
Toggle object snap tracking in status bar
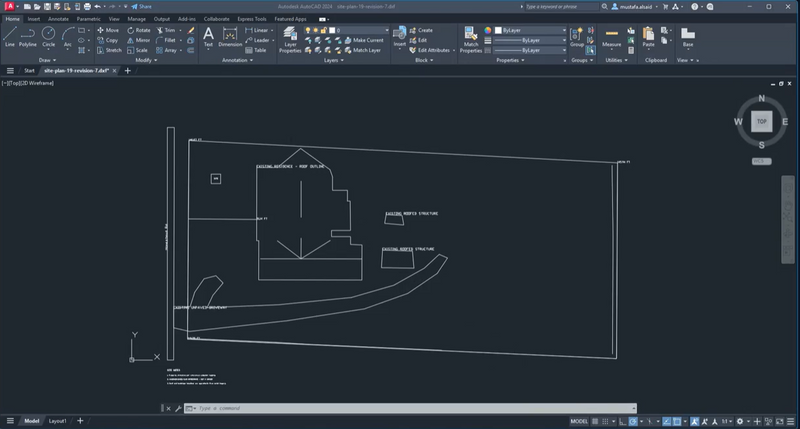coord(666,421)
